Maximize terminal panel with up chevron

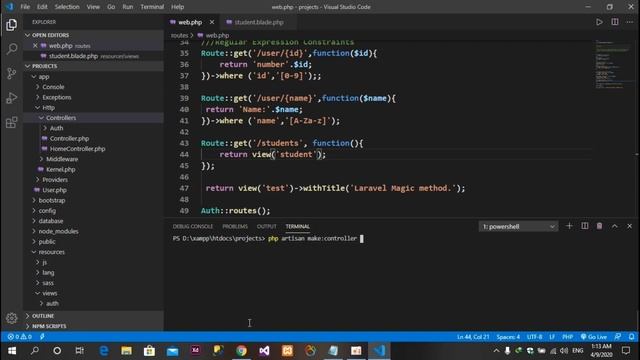pyautogui.click(x=614, y=226)
